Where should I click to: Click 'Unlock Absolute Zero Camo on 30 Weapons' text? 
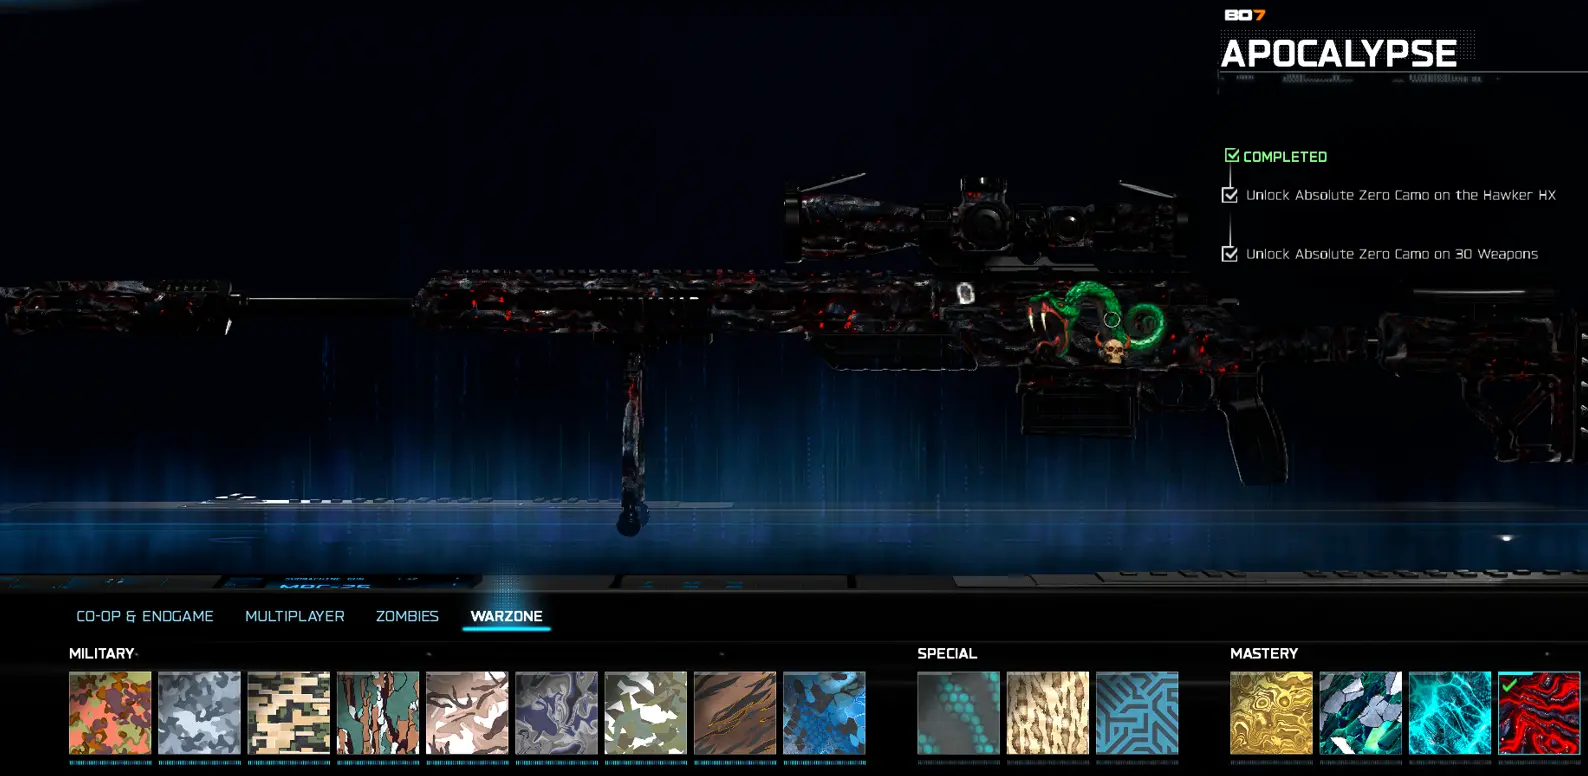click(x=1392, y=254)
